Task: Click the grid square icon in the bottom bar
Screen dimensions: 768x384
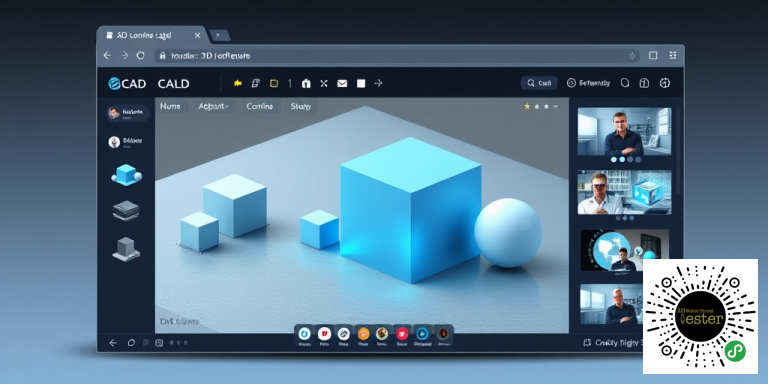Action: (x=159, y=343)
